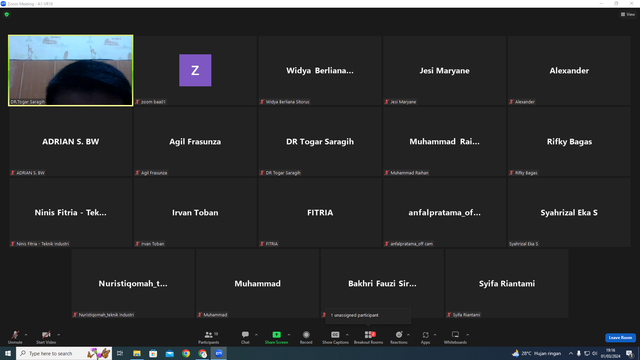Click the Show Captions icon
Screen dimensions: 640x360
pyautogui.click(x=335, y=335)
